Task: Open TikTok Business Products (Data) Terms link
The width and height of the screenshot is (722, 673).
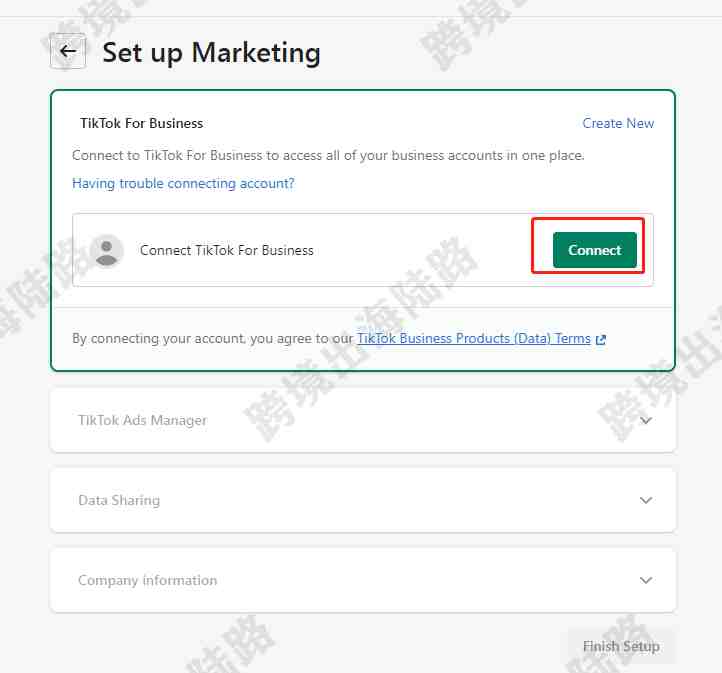Action: [473, 339]
